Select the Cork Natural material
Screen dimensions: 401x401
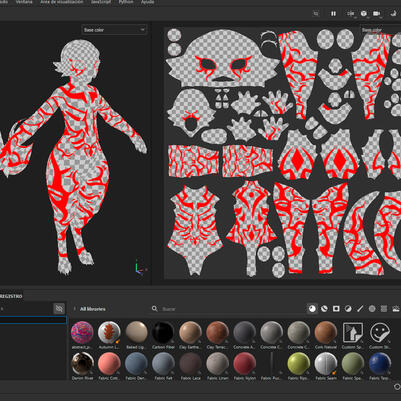pos(326,332)
